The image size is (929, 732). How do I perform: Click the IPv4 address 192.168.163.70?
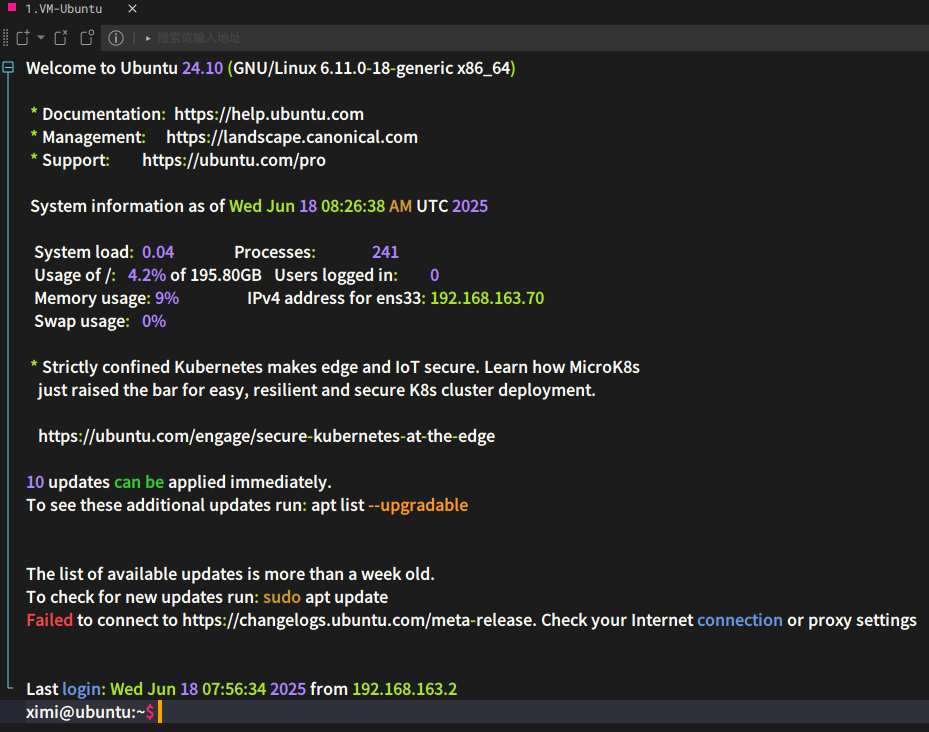point(487,298)
